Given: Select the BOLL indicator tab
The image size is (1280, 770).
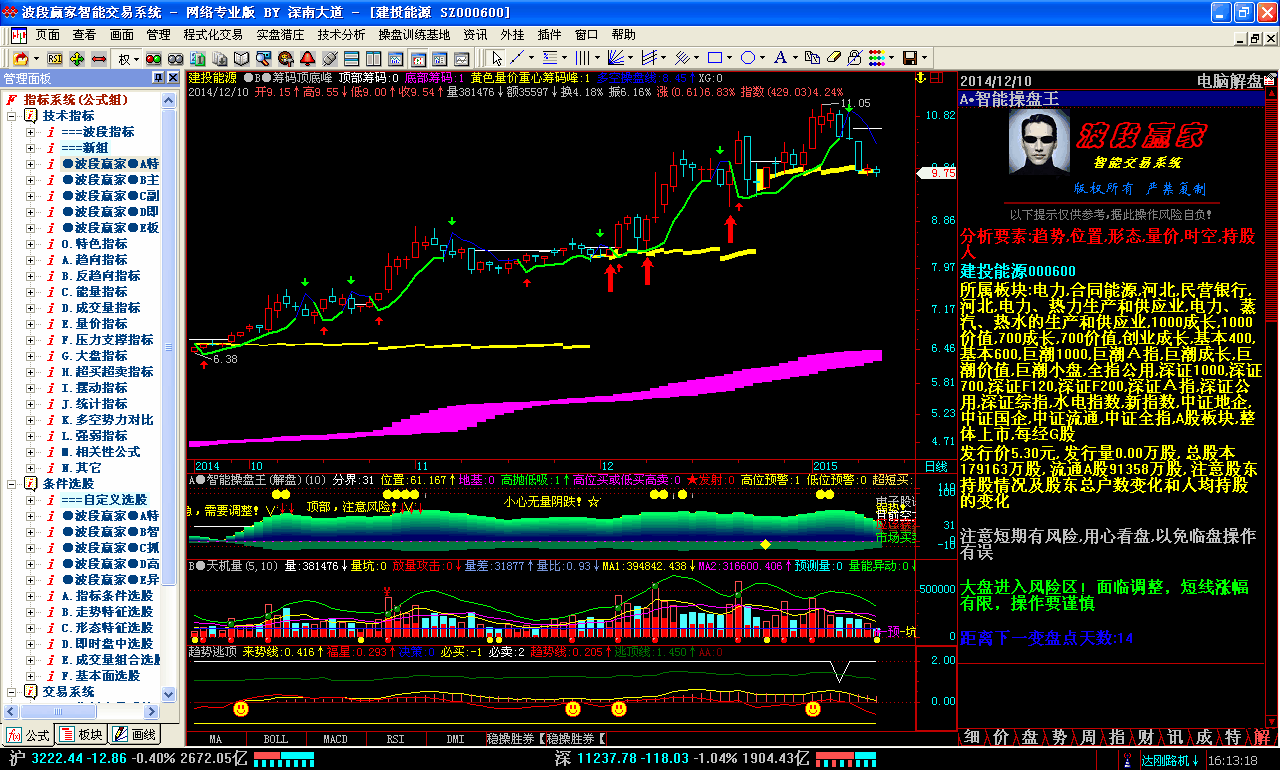Looking at the screenshot, I should click(275, 739).
